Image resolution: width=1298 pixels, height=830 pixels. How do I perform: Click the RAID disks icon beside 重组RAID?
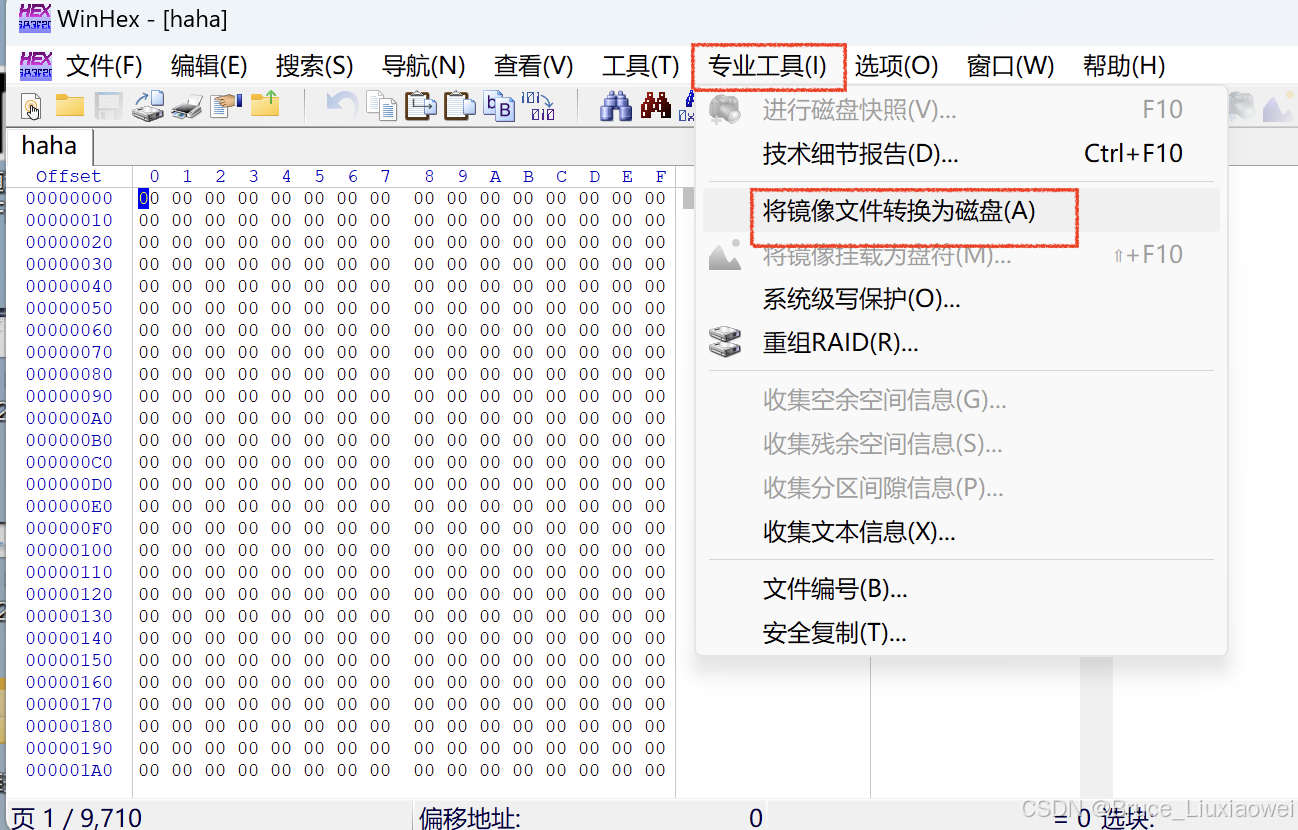click(x=725, y=342)
